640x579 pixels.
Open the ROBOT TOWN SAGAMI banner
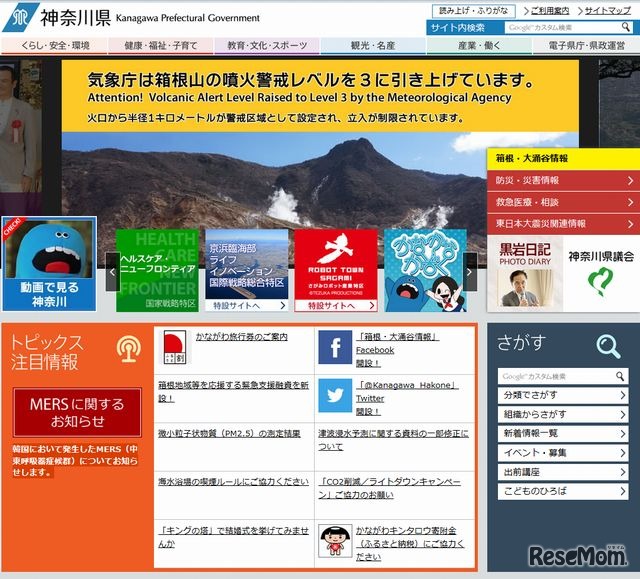coord(336,271)
